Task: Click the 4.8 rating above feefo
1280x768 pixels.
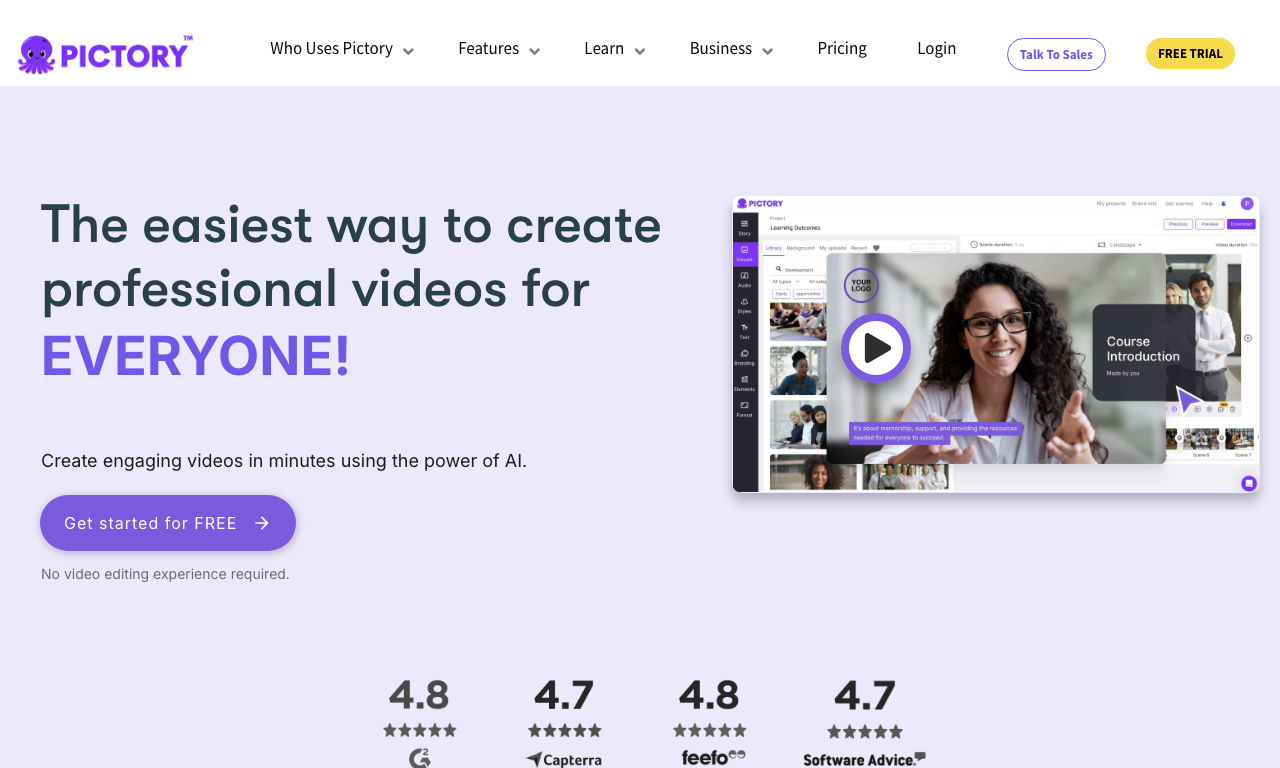Action: click(x=709, y=695)
